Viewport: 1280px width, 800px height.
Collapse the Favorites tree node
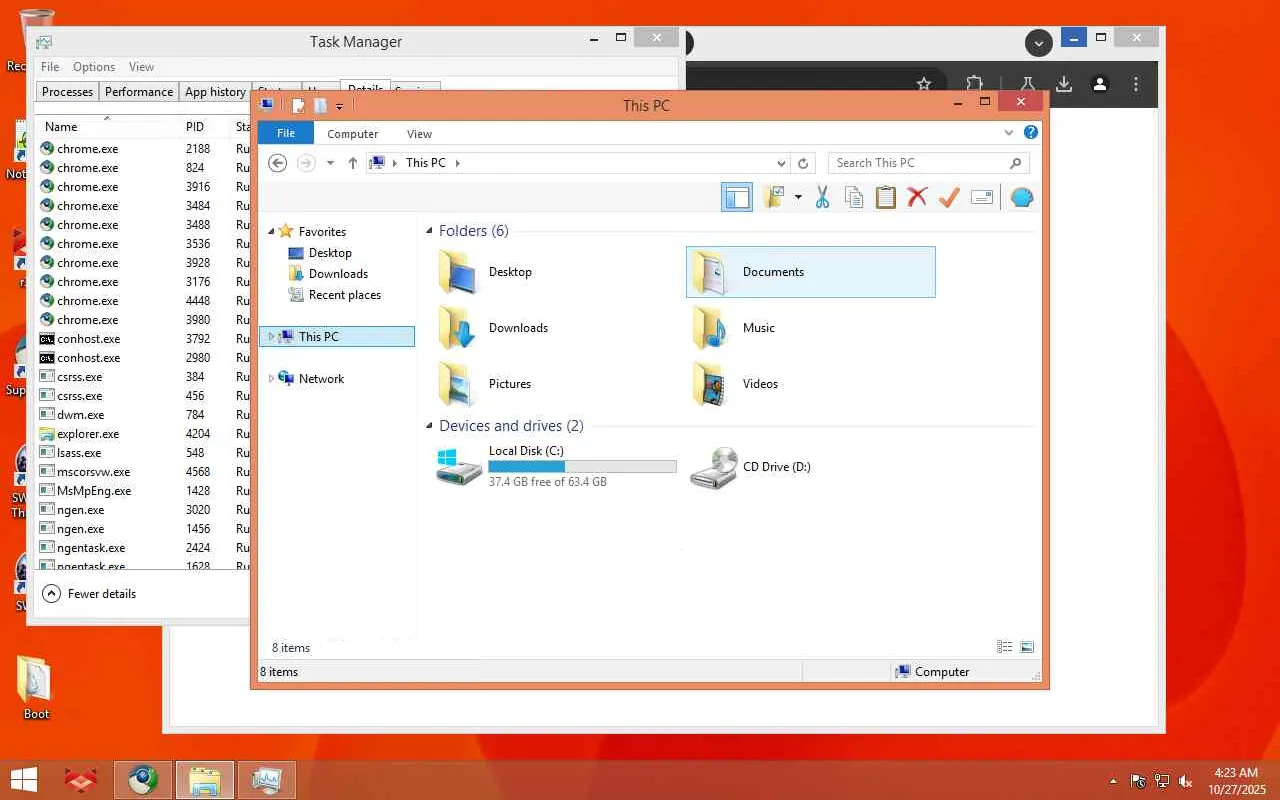(x=271, y=231)
